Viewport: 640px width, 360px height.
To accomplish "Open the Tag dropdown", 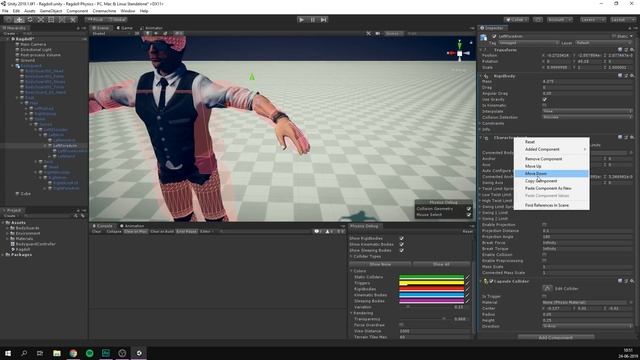I will click(529, 42).
